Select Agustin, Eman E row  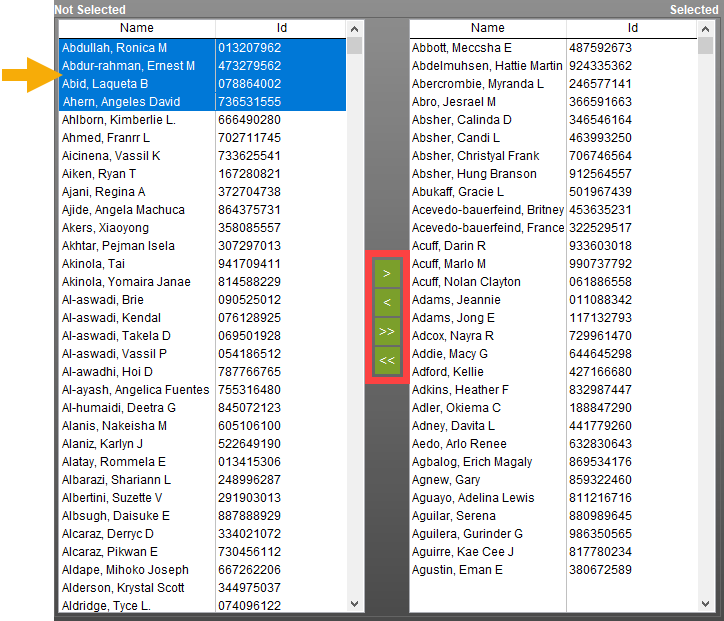[553, 570]
